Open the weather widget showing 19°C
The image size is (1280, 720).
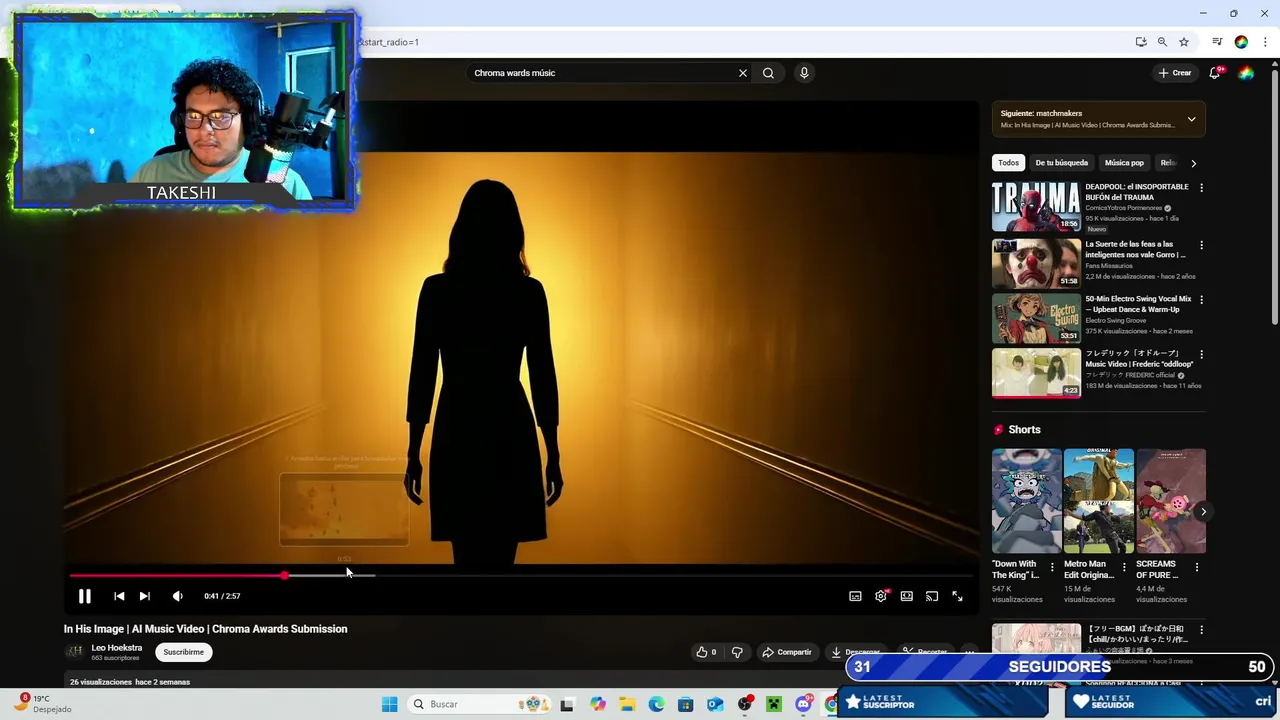(x=42, y=704)
